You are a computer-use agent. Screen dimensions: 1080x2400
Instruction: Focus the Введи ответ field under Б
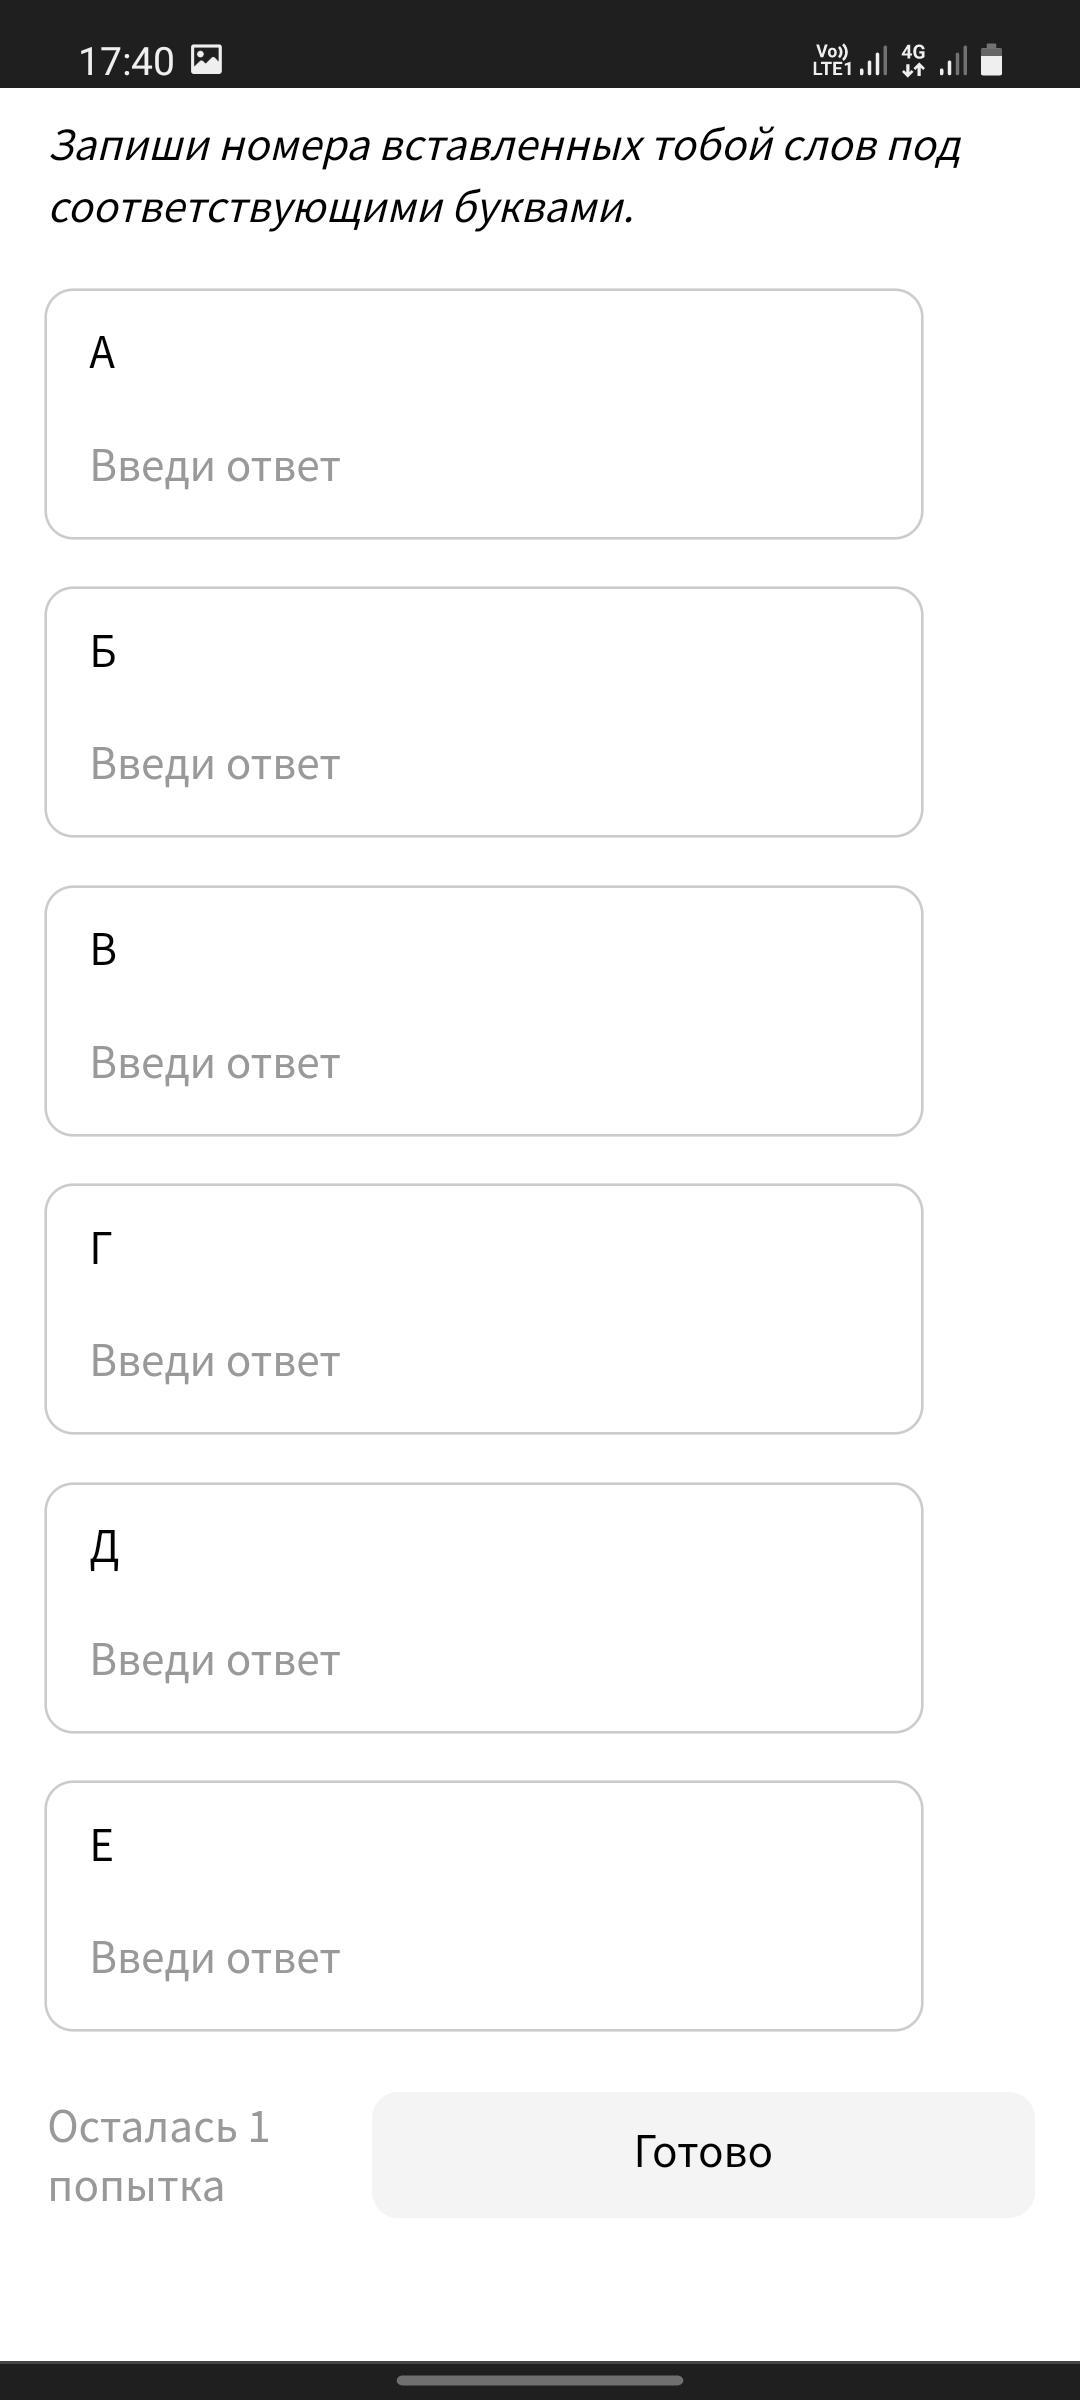click(215, 764)
